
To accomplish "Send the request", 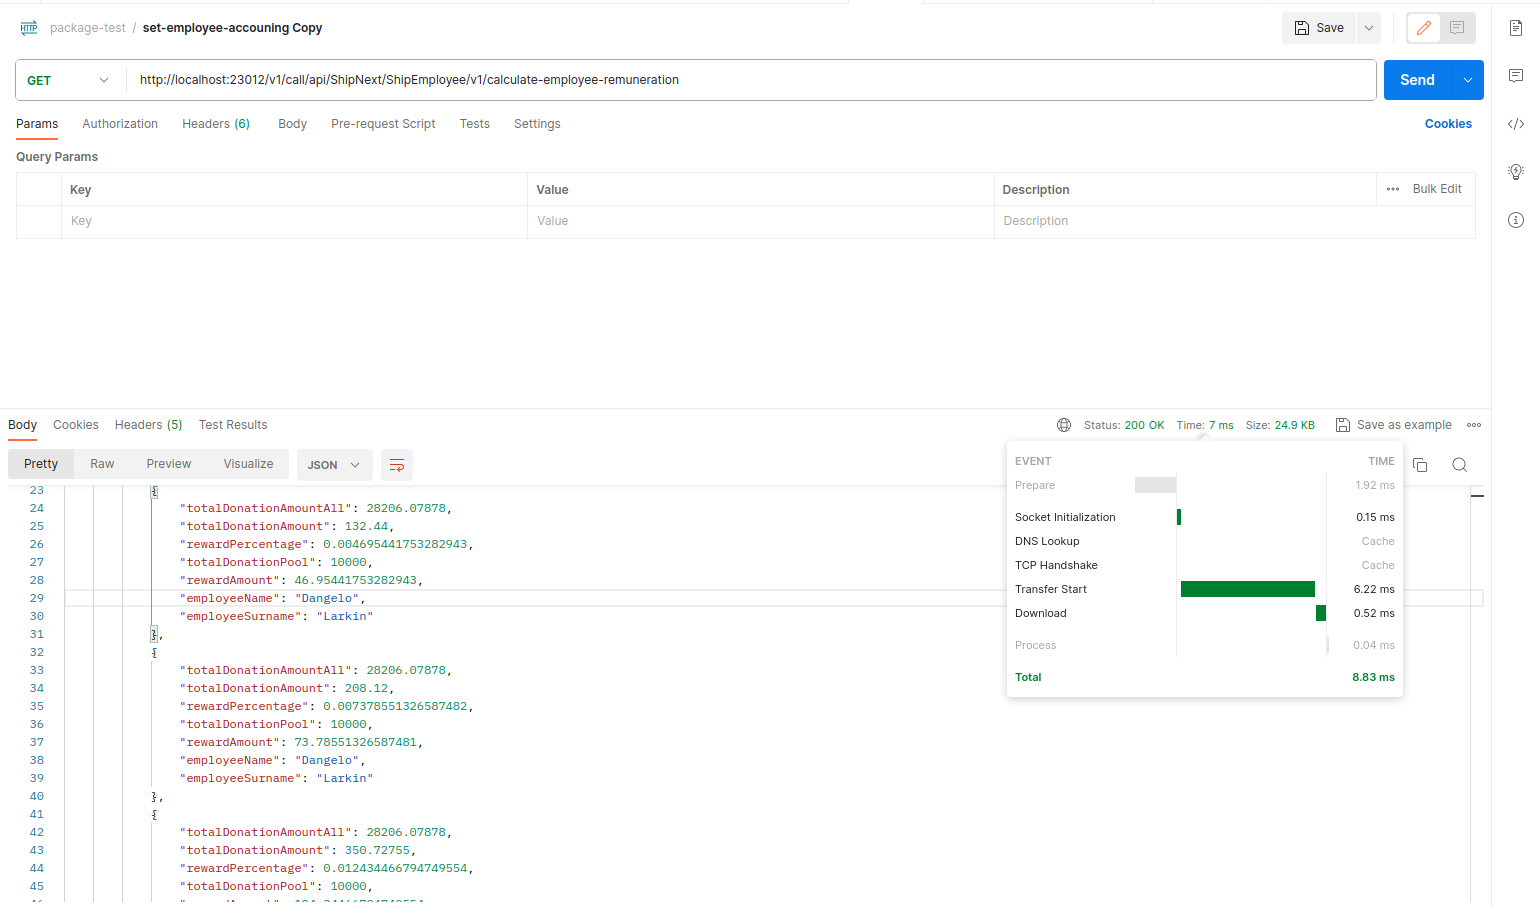I will pyautogui.click(x=1417, y=80).
